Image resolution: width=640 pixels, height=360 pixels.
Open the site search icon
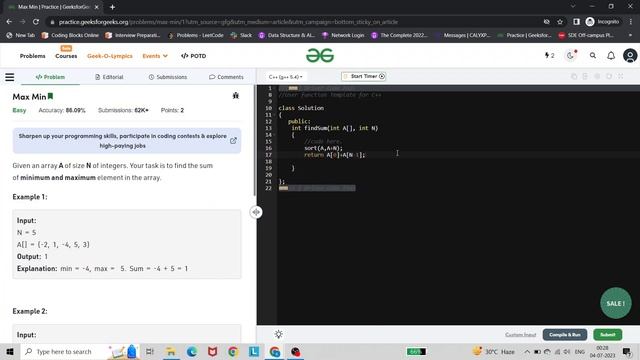pyautogui.click(x=593, y=56)
